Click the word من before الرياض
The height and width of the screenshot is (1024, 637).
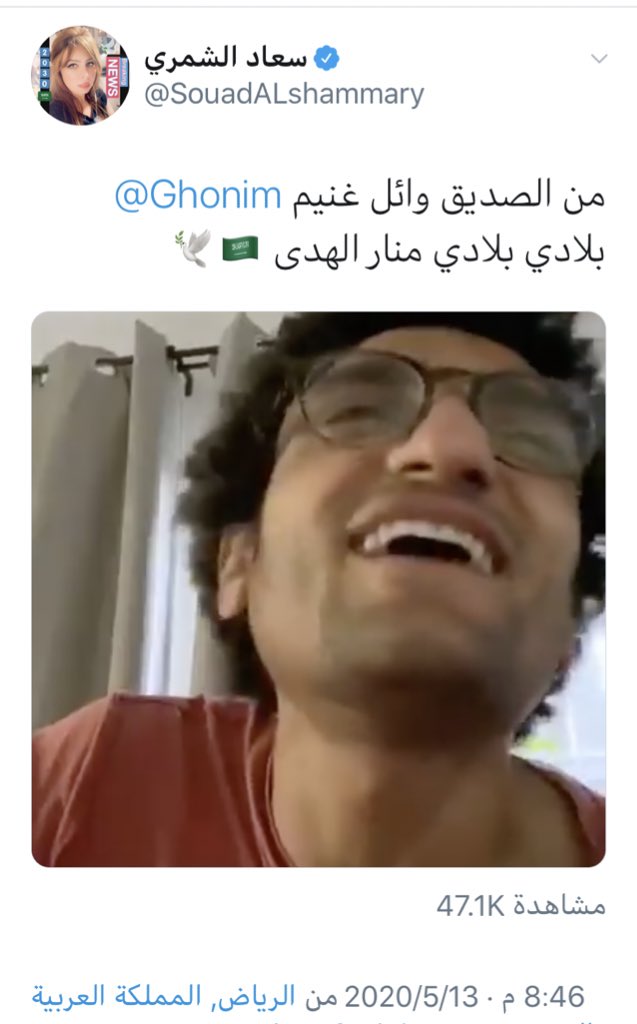click(321, 998)
